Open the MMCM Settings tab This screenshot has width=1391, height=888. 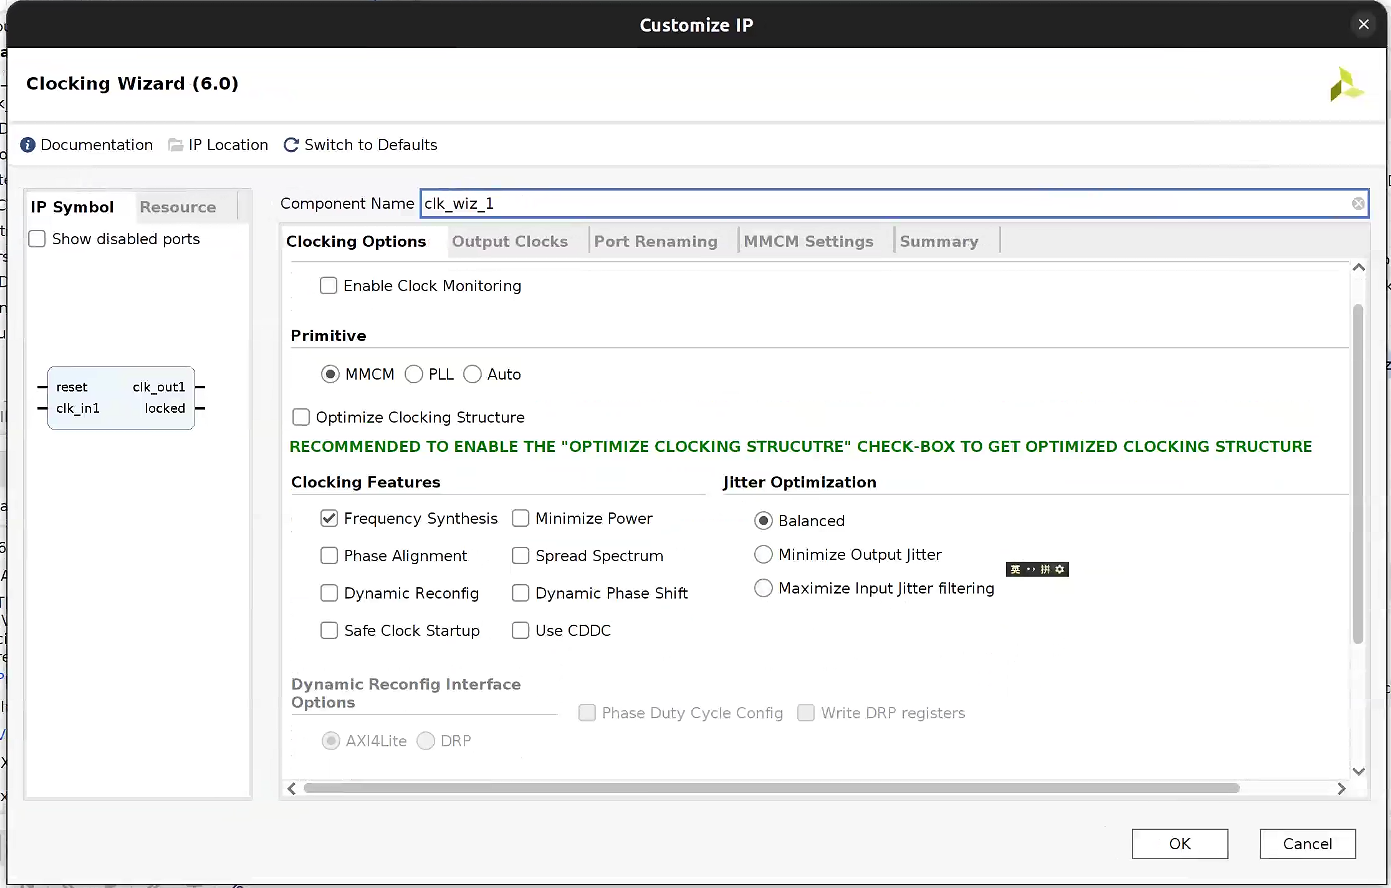(808, 241)
